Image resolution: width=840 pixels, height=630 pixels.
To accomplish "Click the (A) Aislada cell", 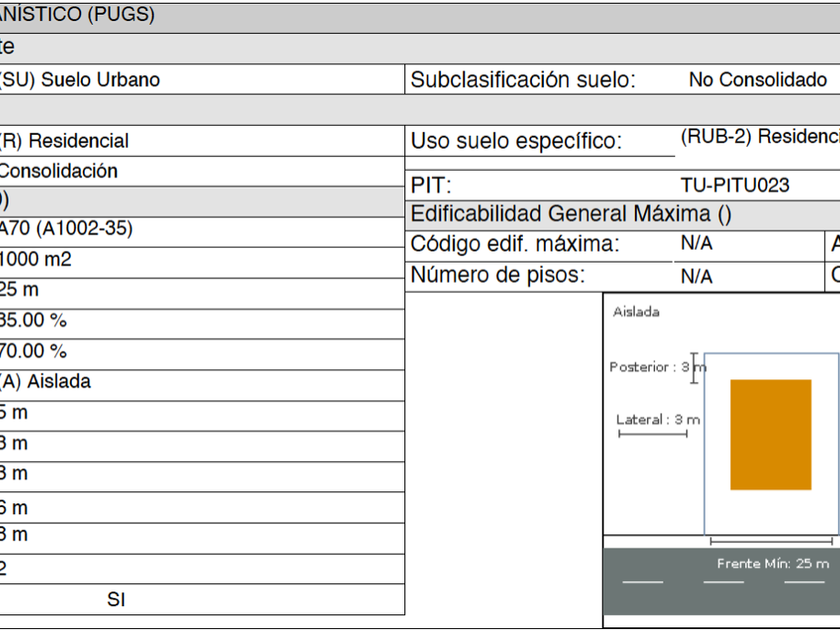I will pyautogui.click(x=46, y=382).
